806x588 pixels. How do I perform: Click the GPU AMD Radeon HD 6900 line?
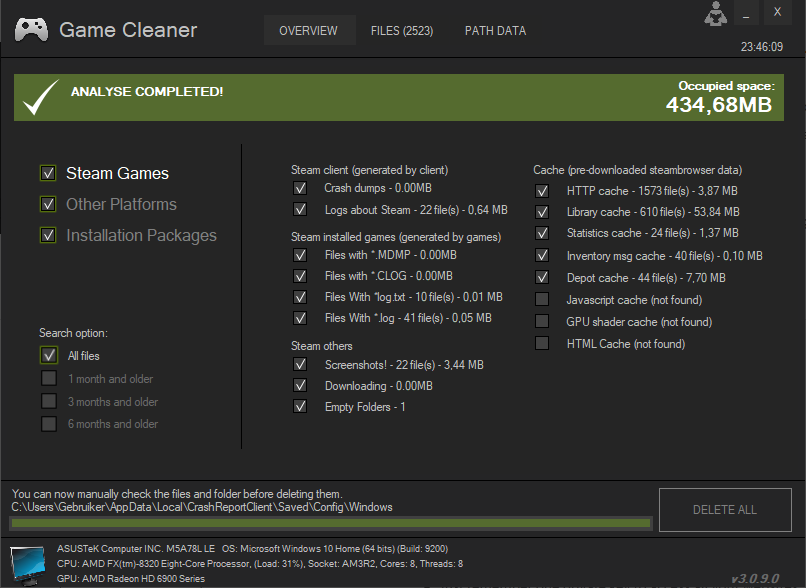coord(131,579)
